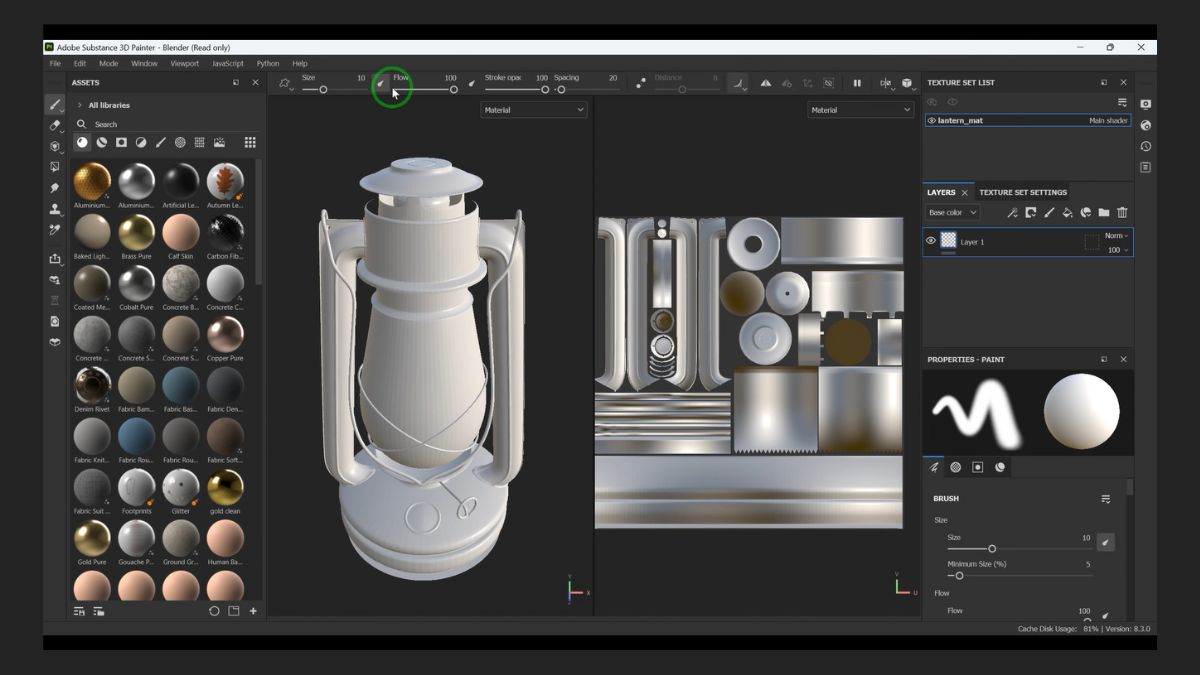Hide Layer 1 with its eye icon
This screenshot has width=1200, height=675.
(931, 241)
